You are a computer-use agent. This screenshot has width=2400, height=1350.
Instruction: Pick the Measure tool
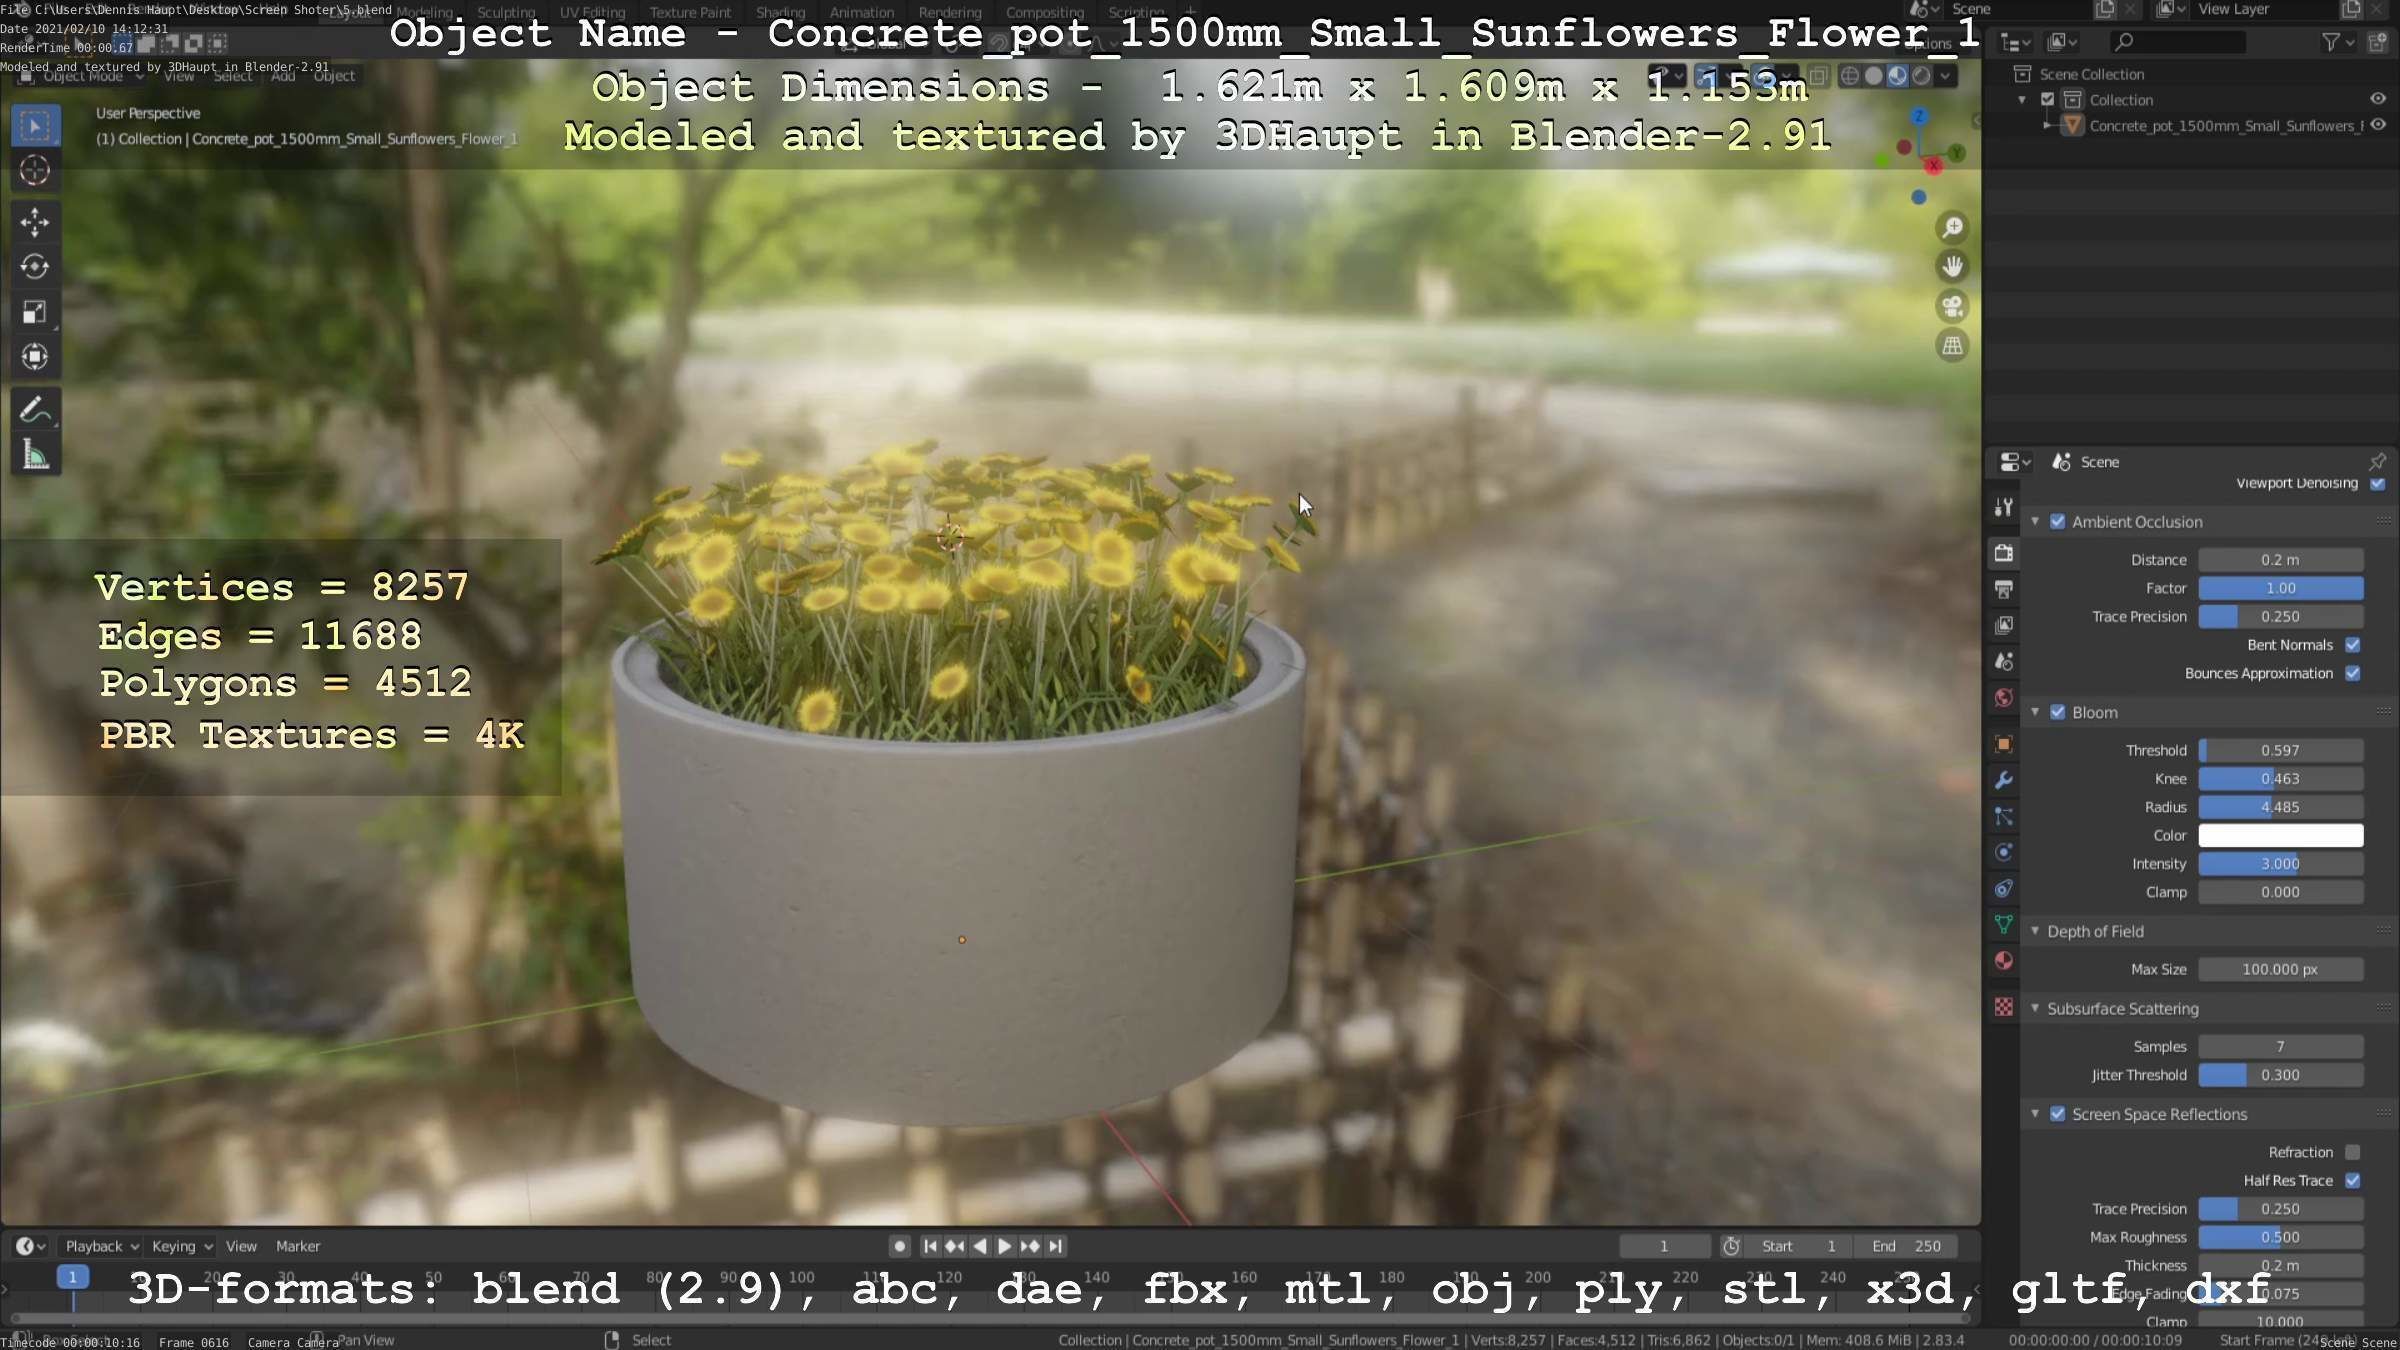pyautogui.click(x=35, y=455)
